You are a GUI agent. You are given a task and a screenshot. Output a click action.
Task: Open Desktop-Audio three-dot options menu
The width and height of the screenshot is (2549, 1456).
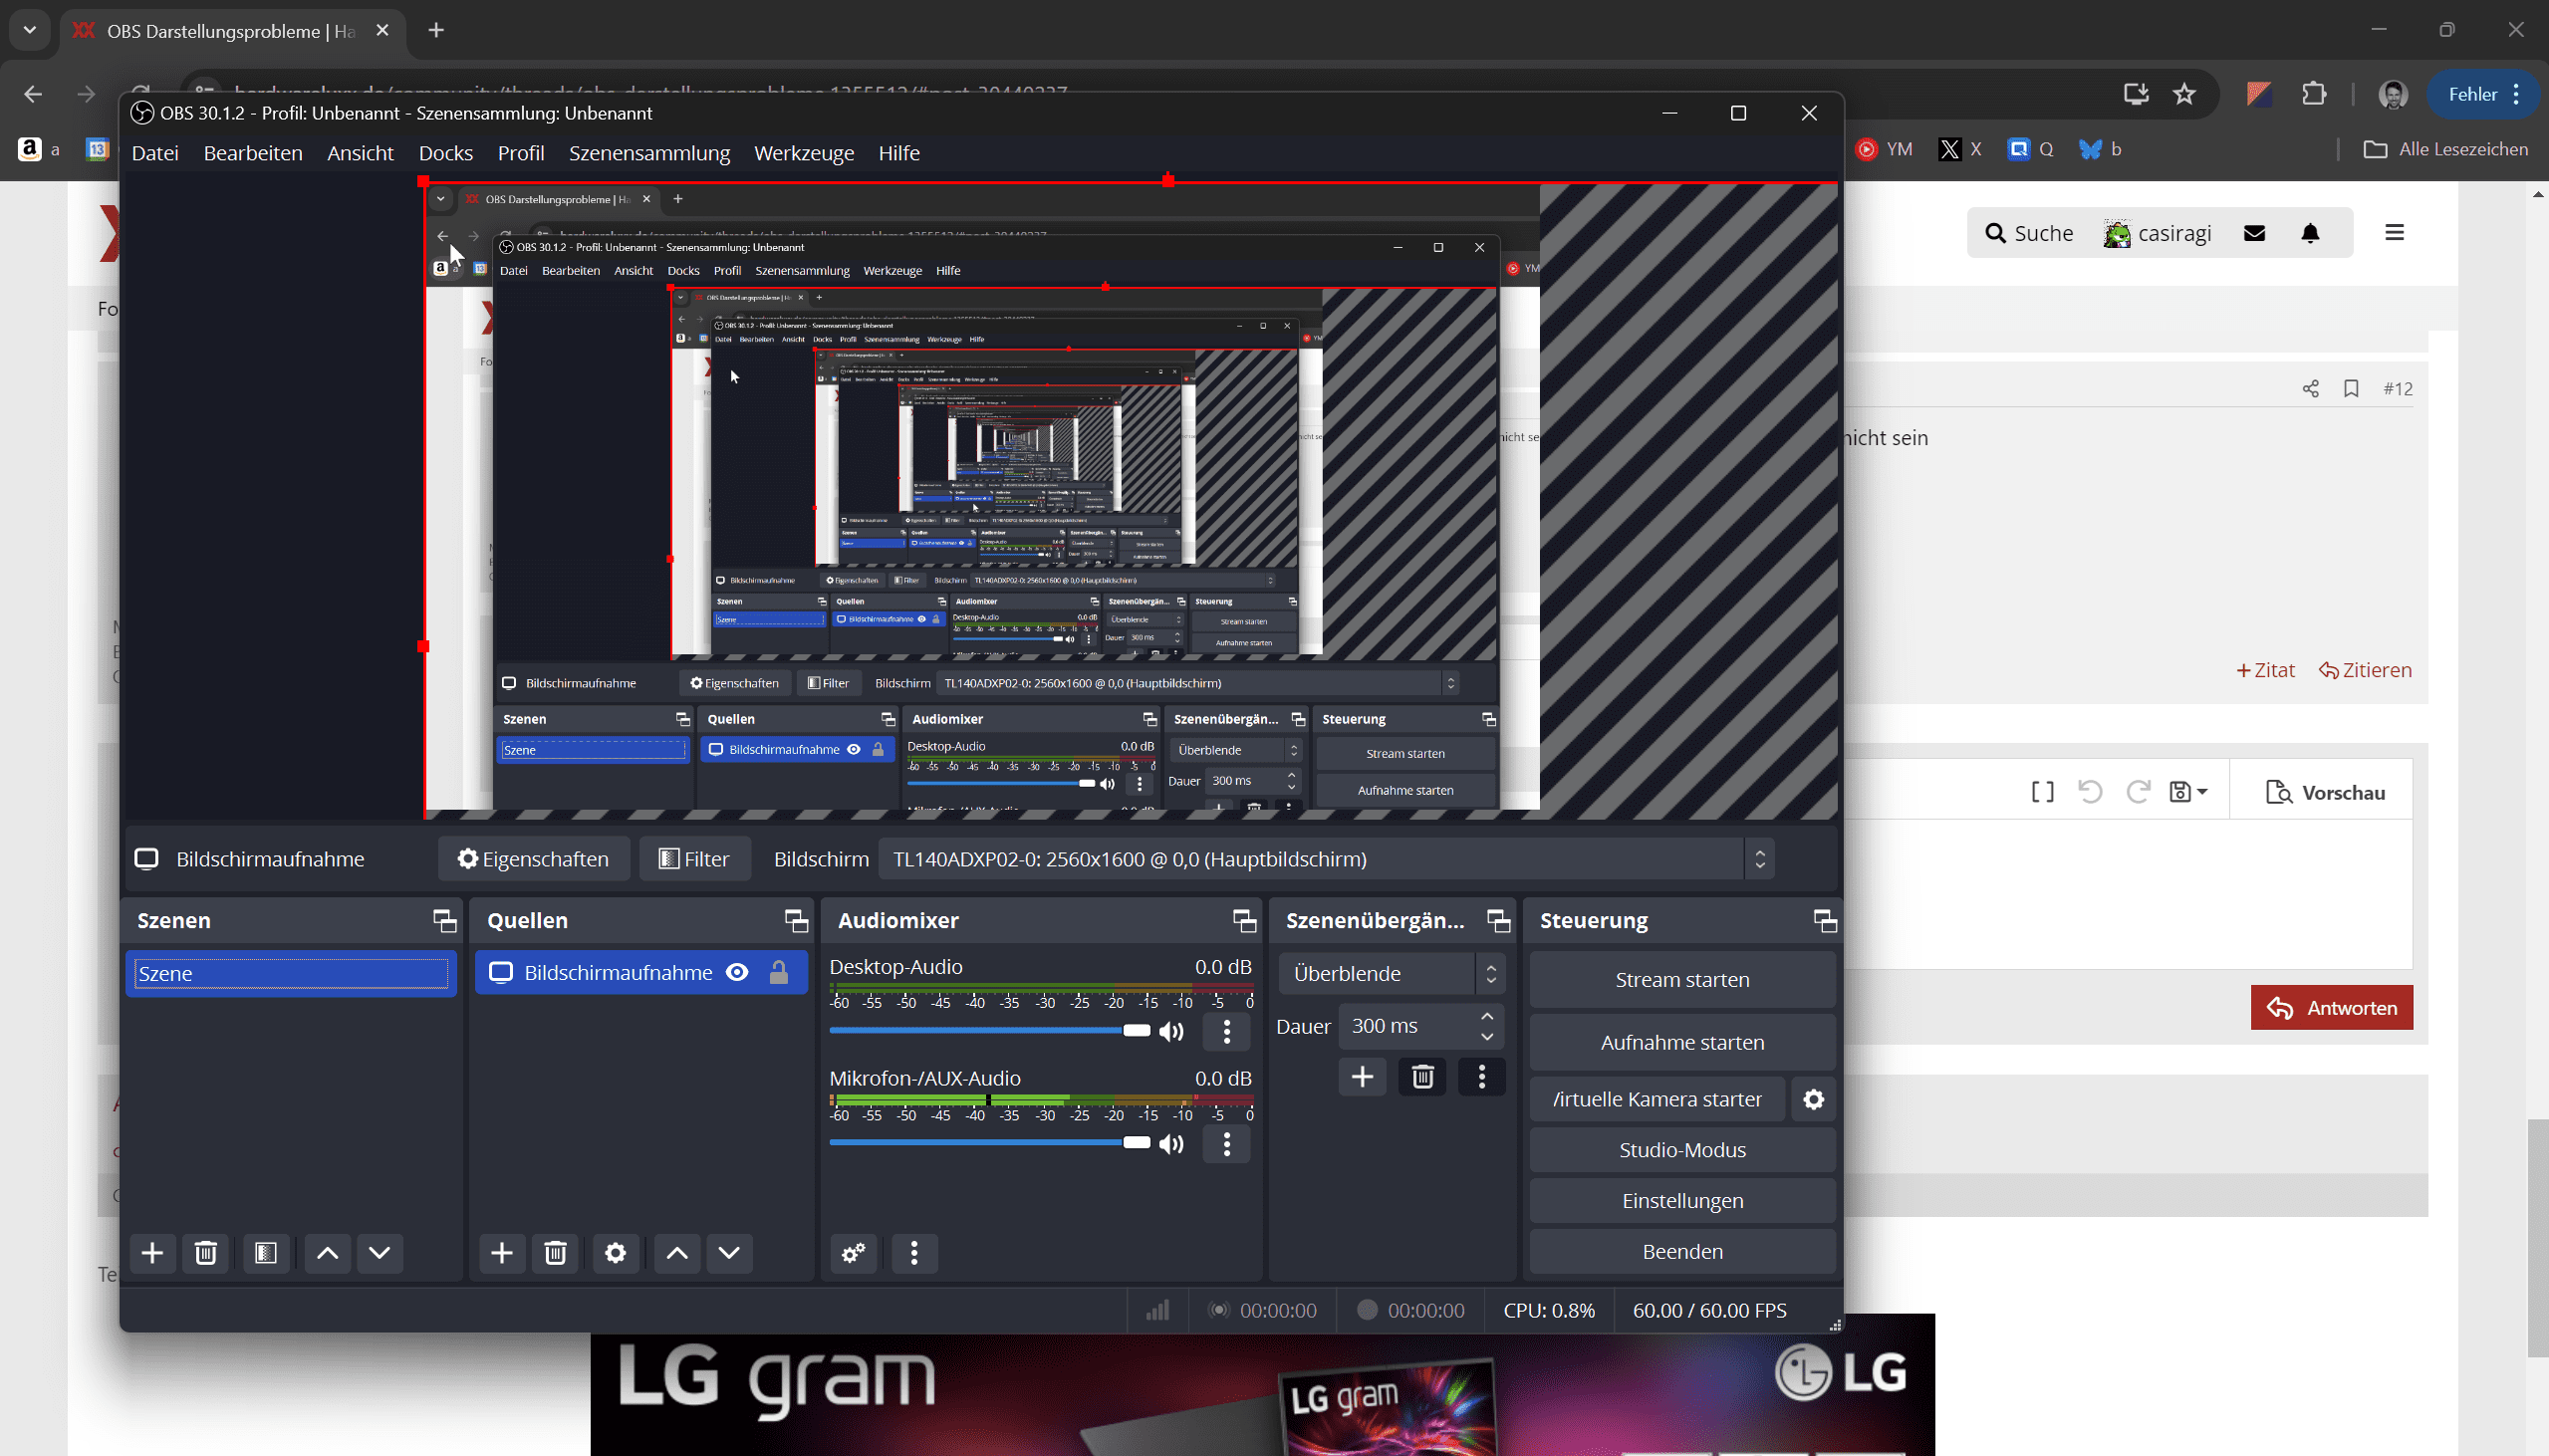1226,1031
